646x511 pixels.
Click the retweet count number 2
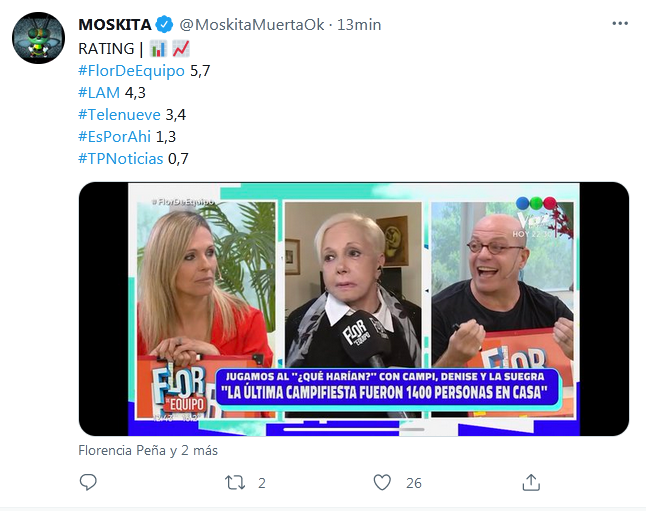point(262,483)
